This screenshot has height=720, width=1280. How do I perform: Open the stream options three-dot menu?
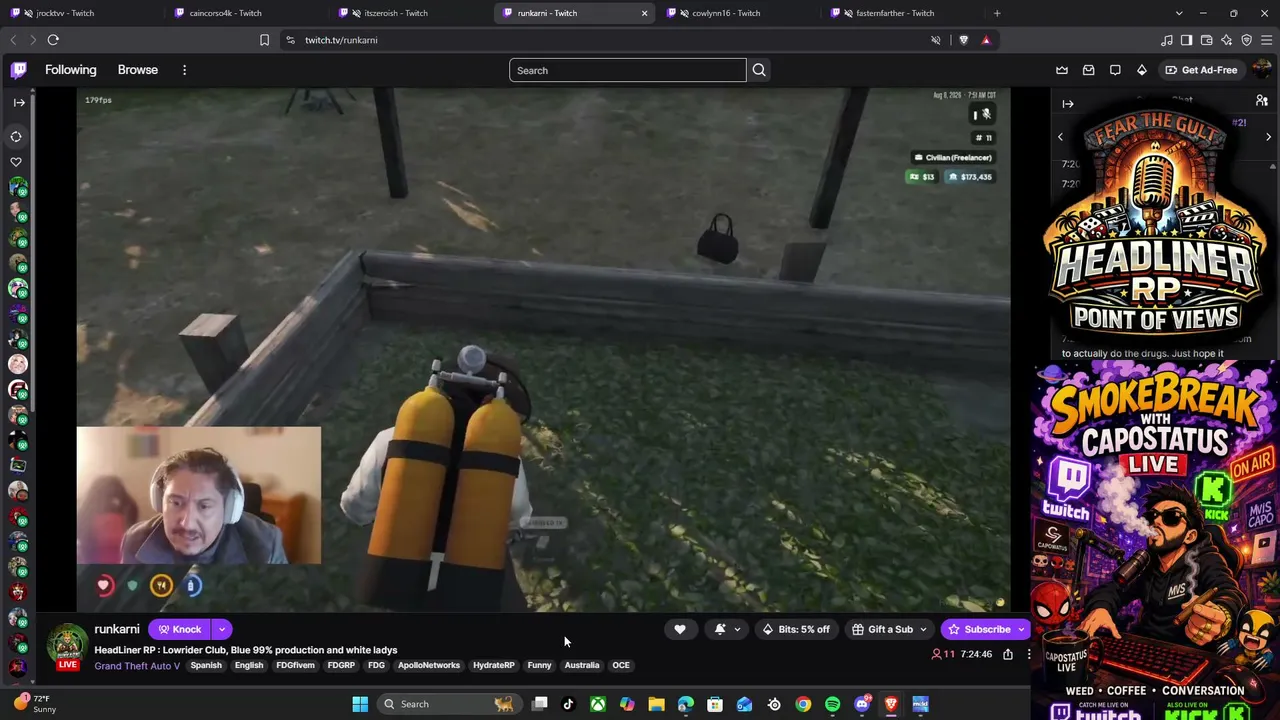(1029, 654)
